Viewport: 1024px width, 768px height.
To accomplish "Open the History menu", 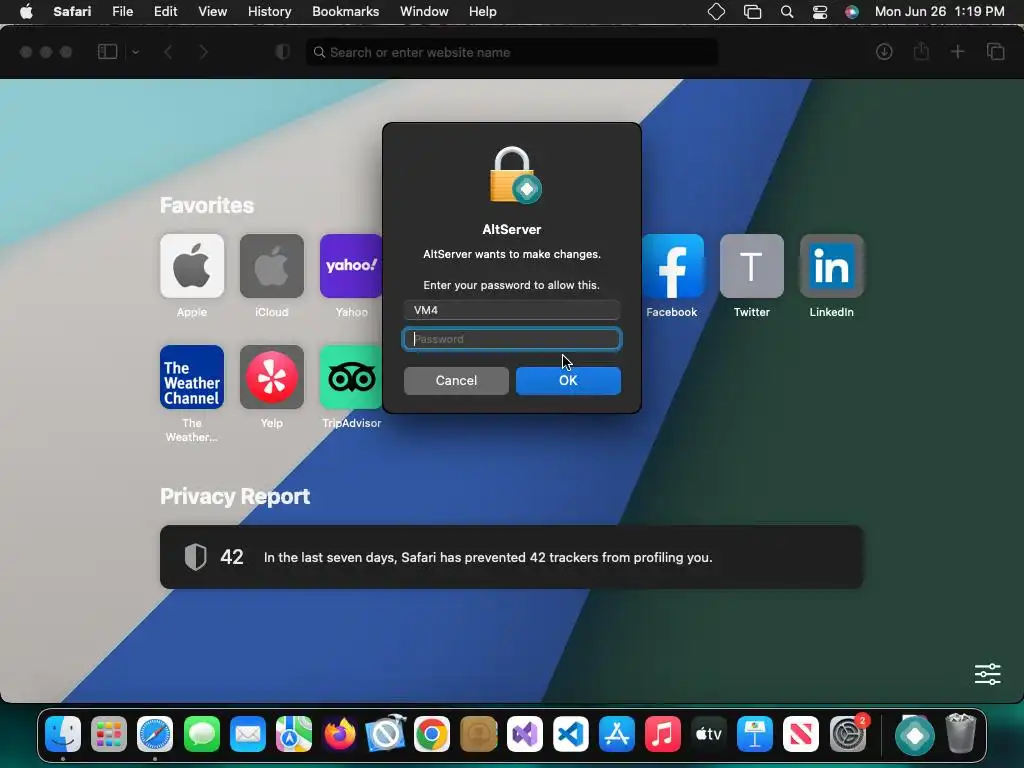I will [x=269, y=12].
